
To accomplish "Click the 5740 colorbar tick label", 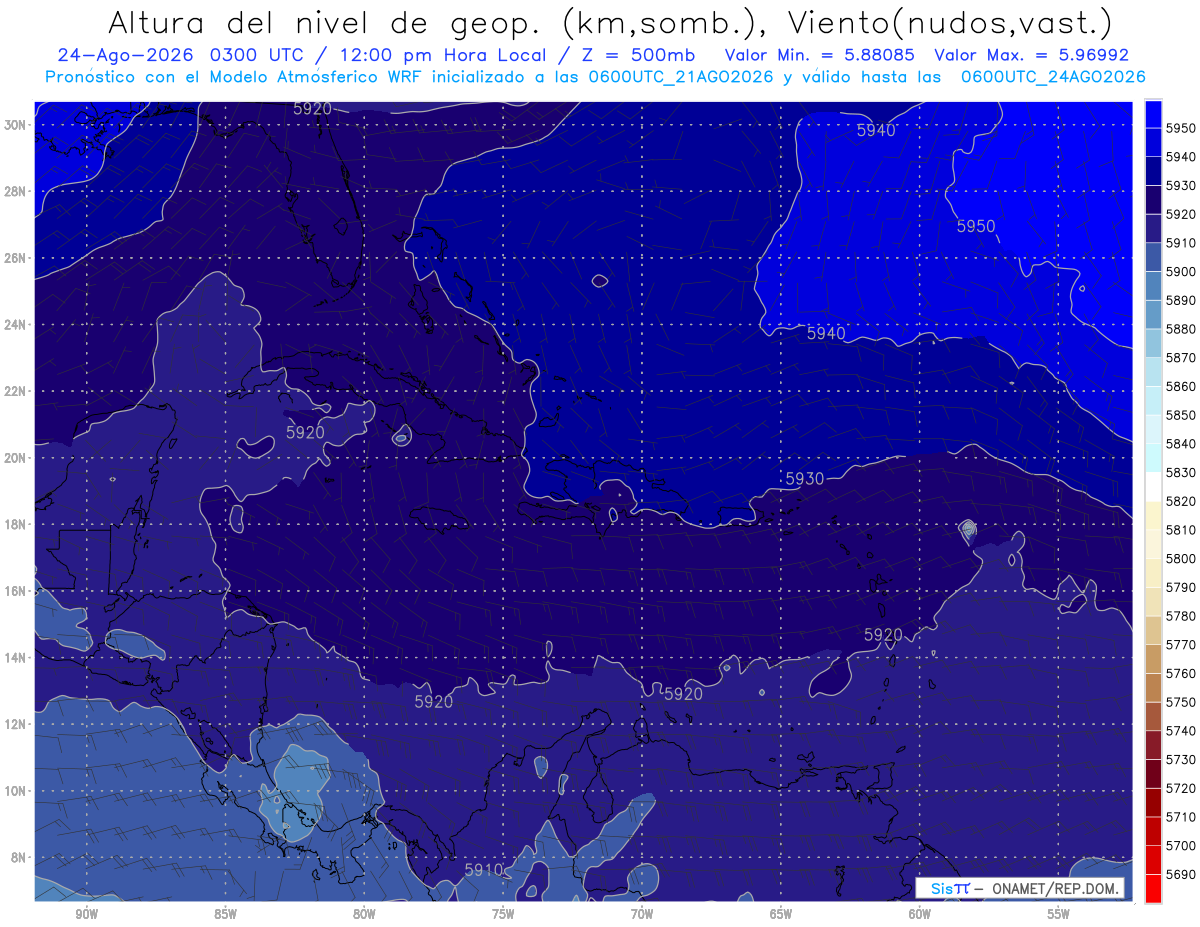I will pyautogui.click(x=1181, y=731).
